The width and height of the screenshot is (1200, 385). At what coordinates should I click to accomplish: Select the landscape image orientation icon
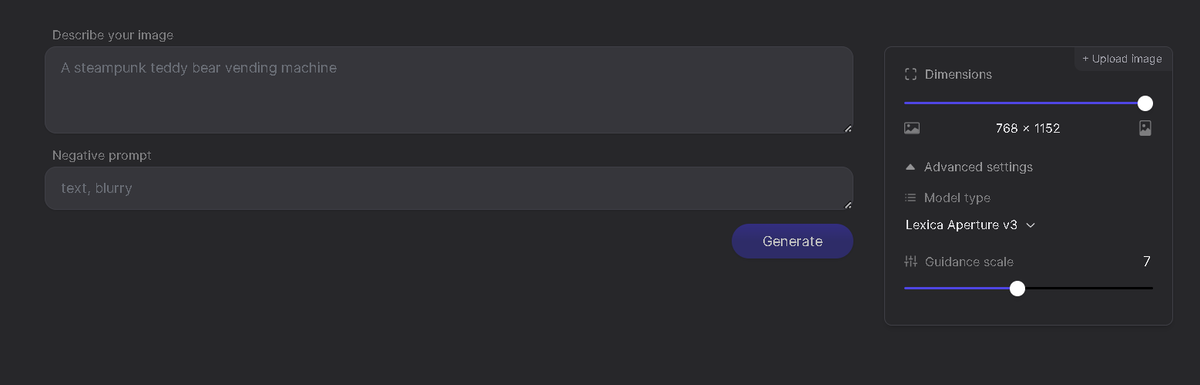(911, 128)
